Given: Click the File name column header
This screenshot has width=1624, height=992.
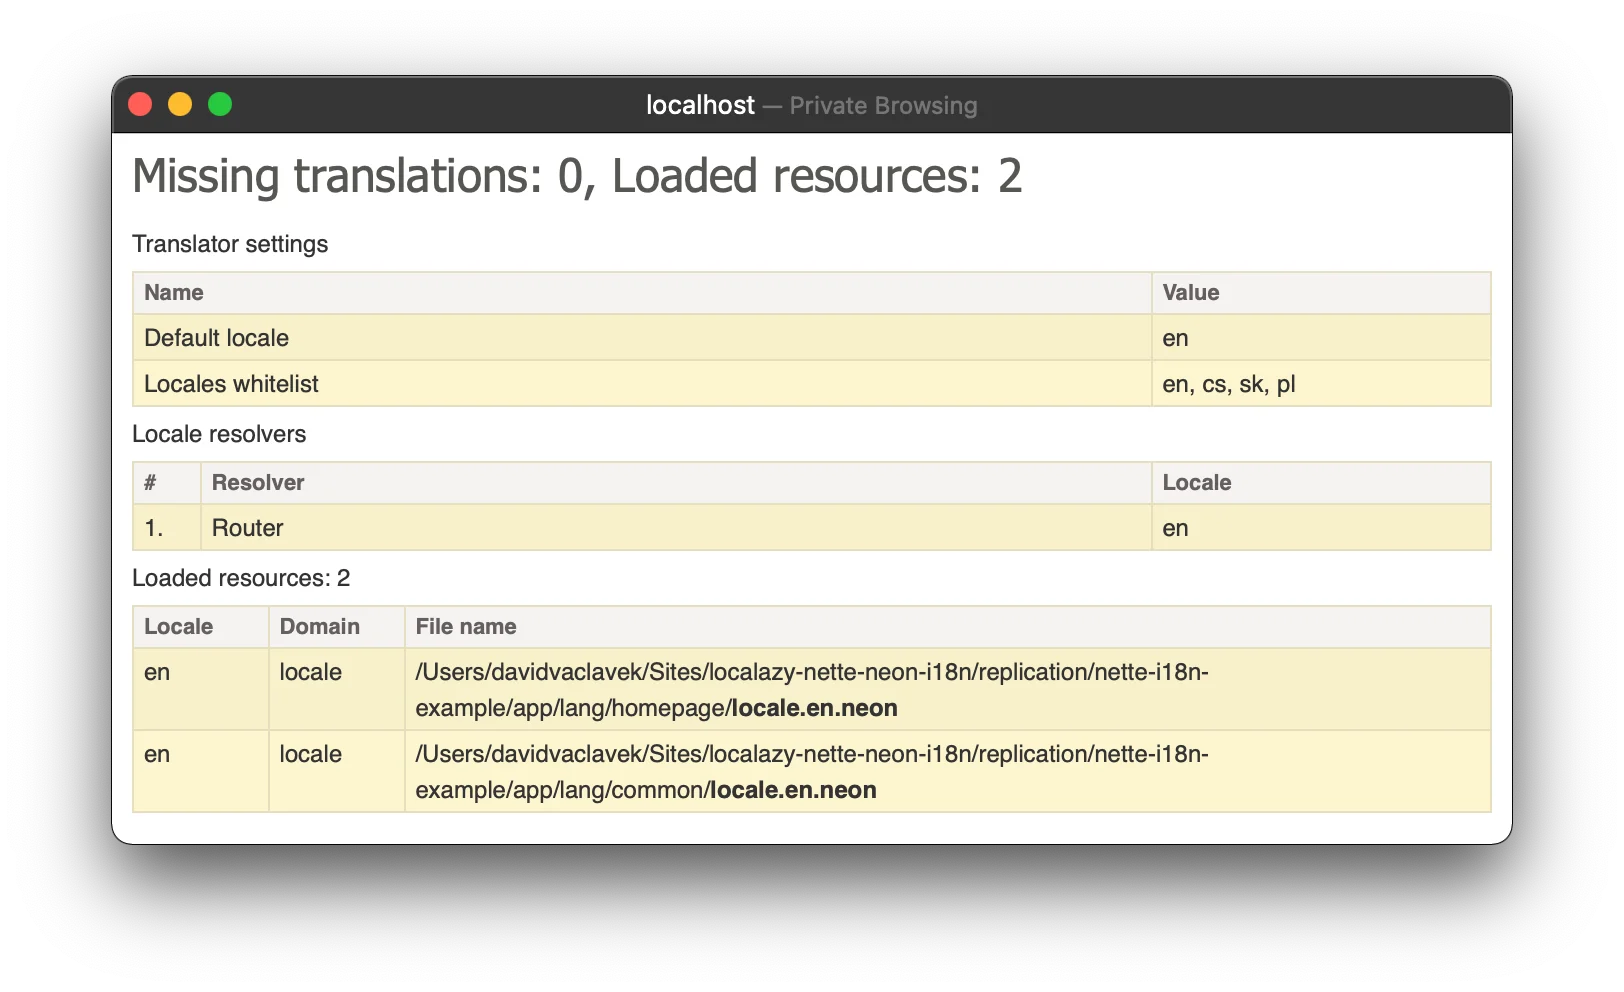Looking at the screenshot, I should coord(466,627).
